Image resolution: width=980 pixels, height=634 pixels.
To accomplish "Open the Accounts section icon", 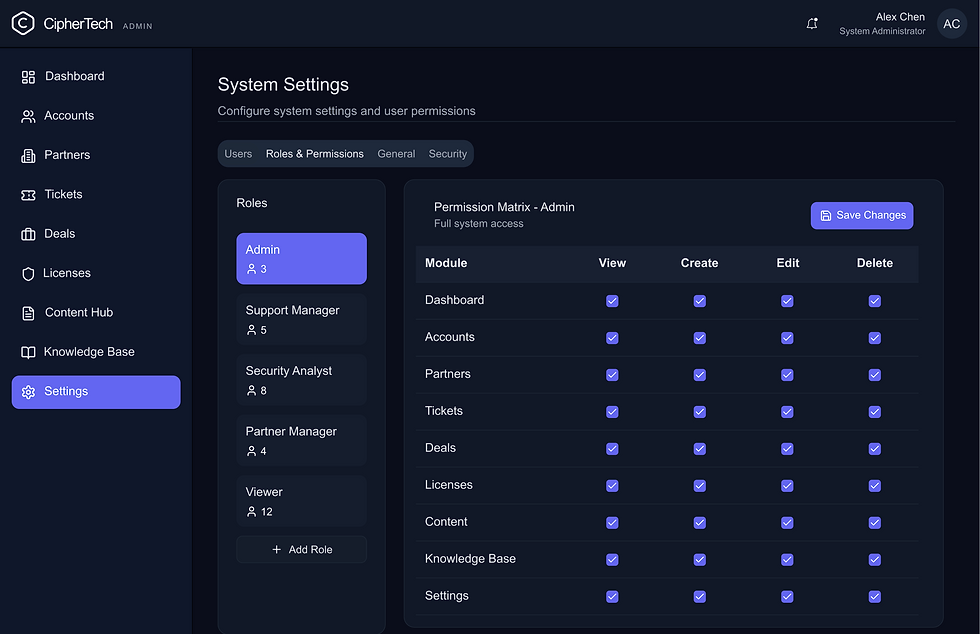I will click(28, 115).
